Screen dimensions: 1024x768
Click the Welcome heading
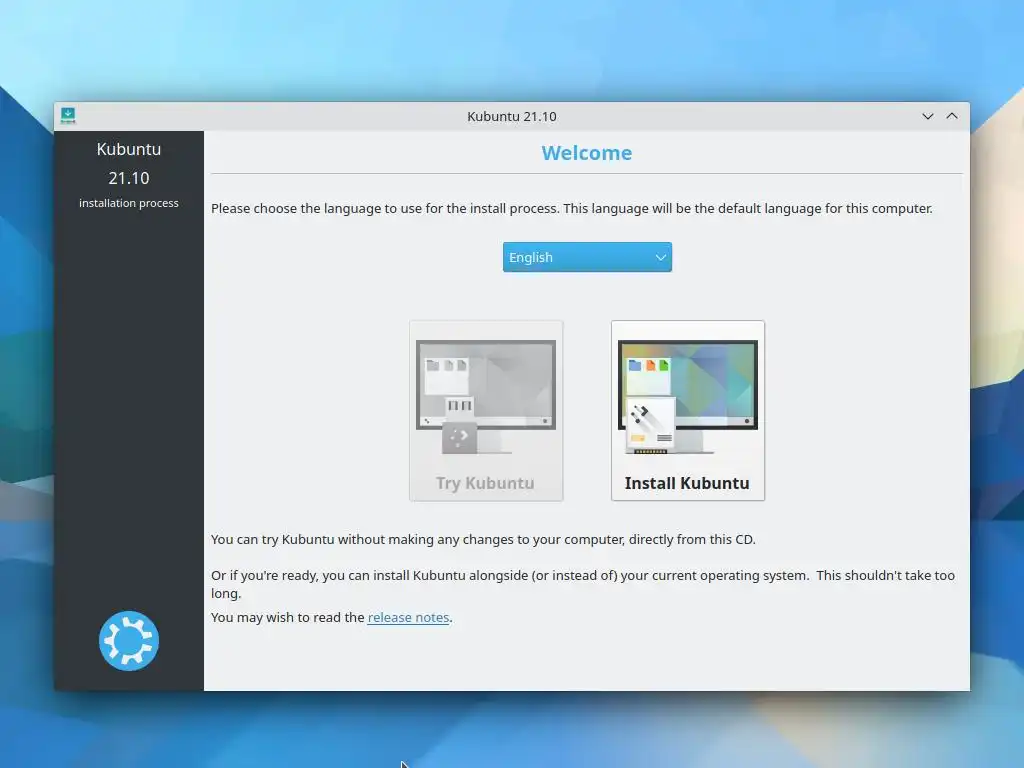click(586, 153)
